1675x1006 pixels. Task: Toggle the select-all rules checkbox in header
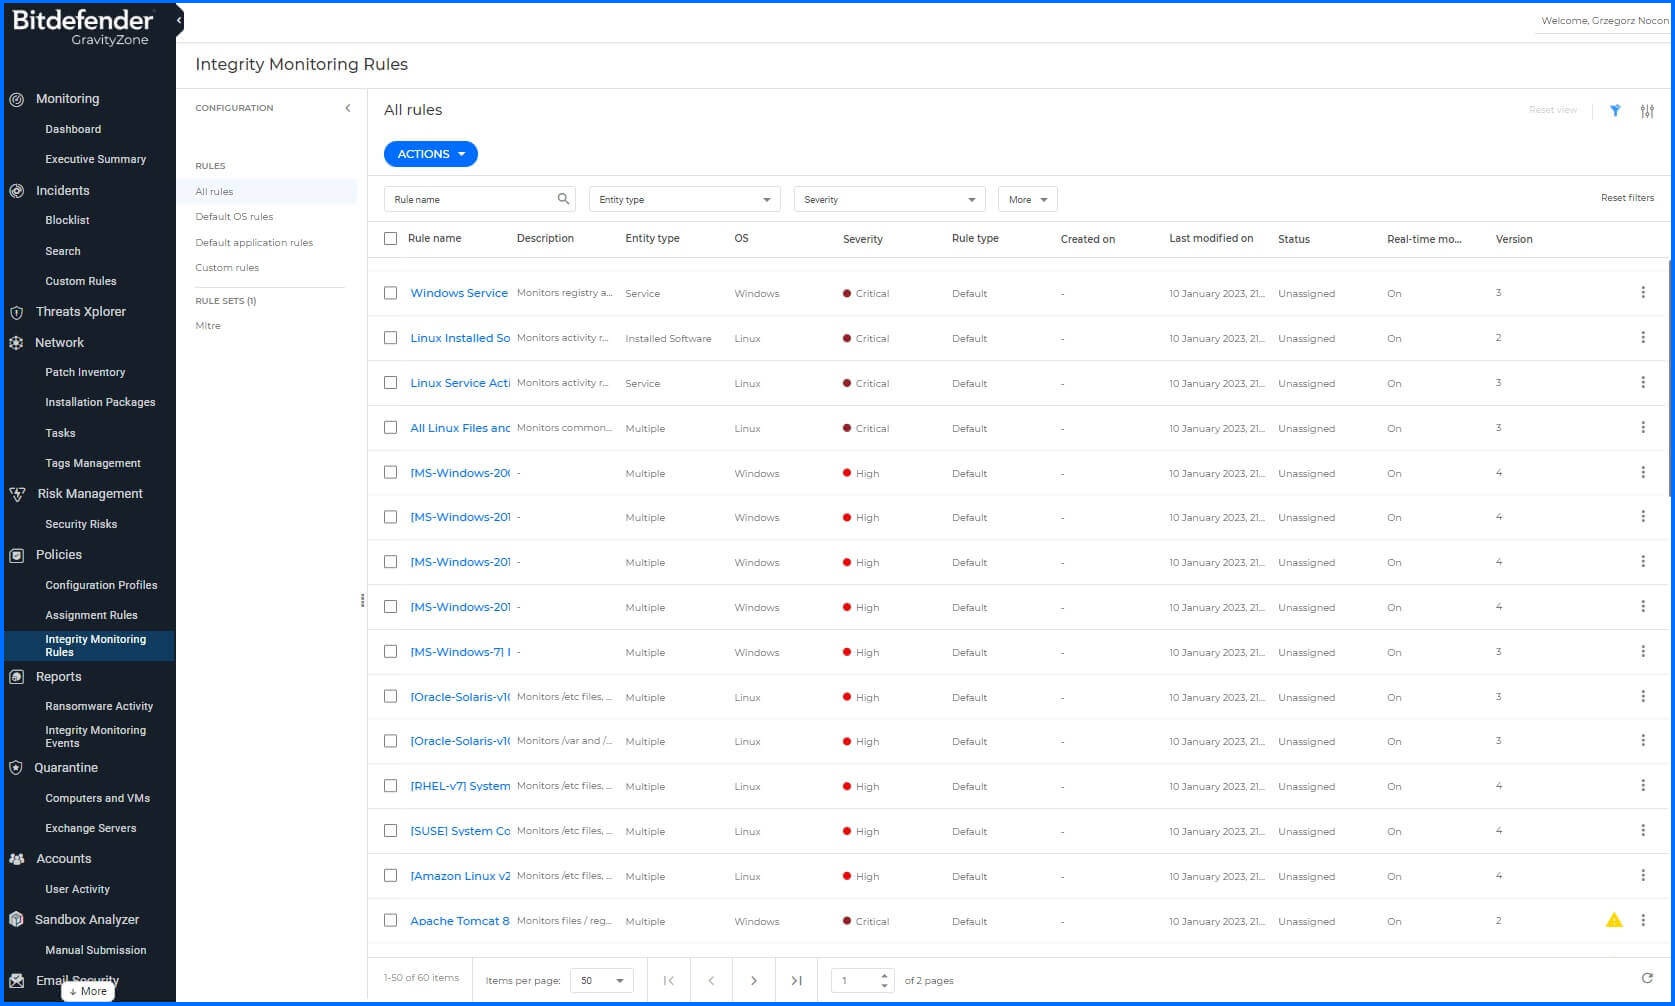pos(391,239)
